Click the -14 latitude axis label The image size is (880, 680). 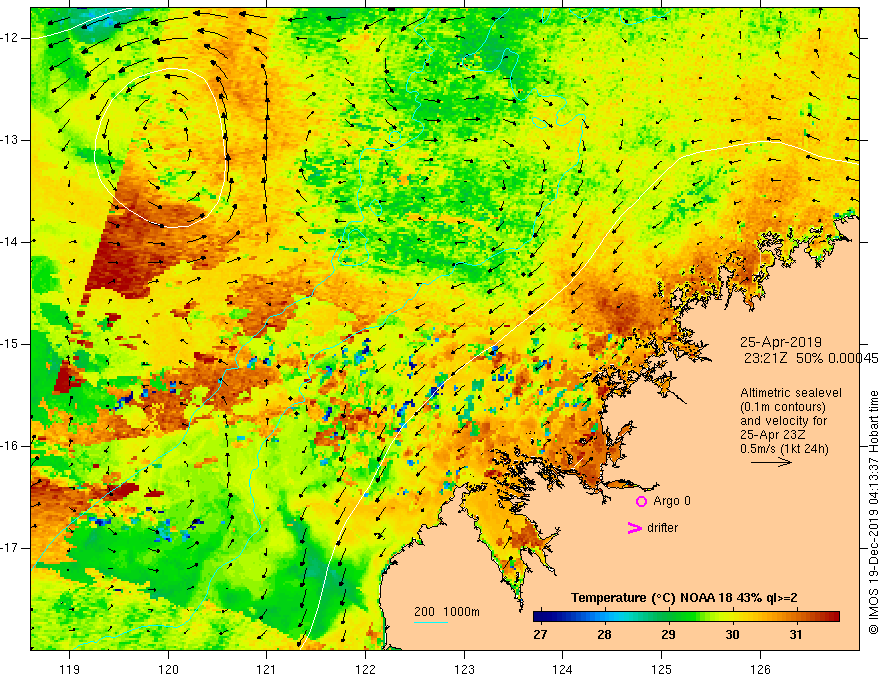point(10,242)
